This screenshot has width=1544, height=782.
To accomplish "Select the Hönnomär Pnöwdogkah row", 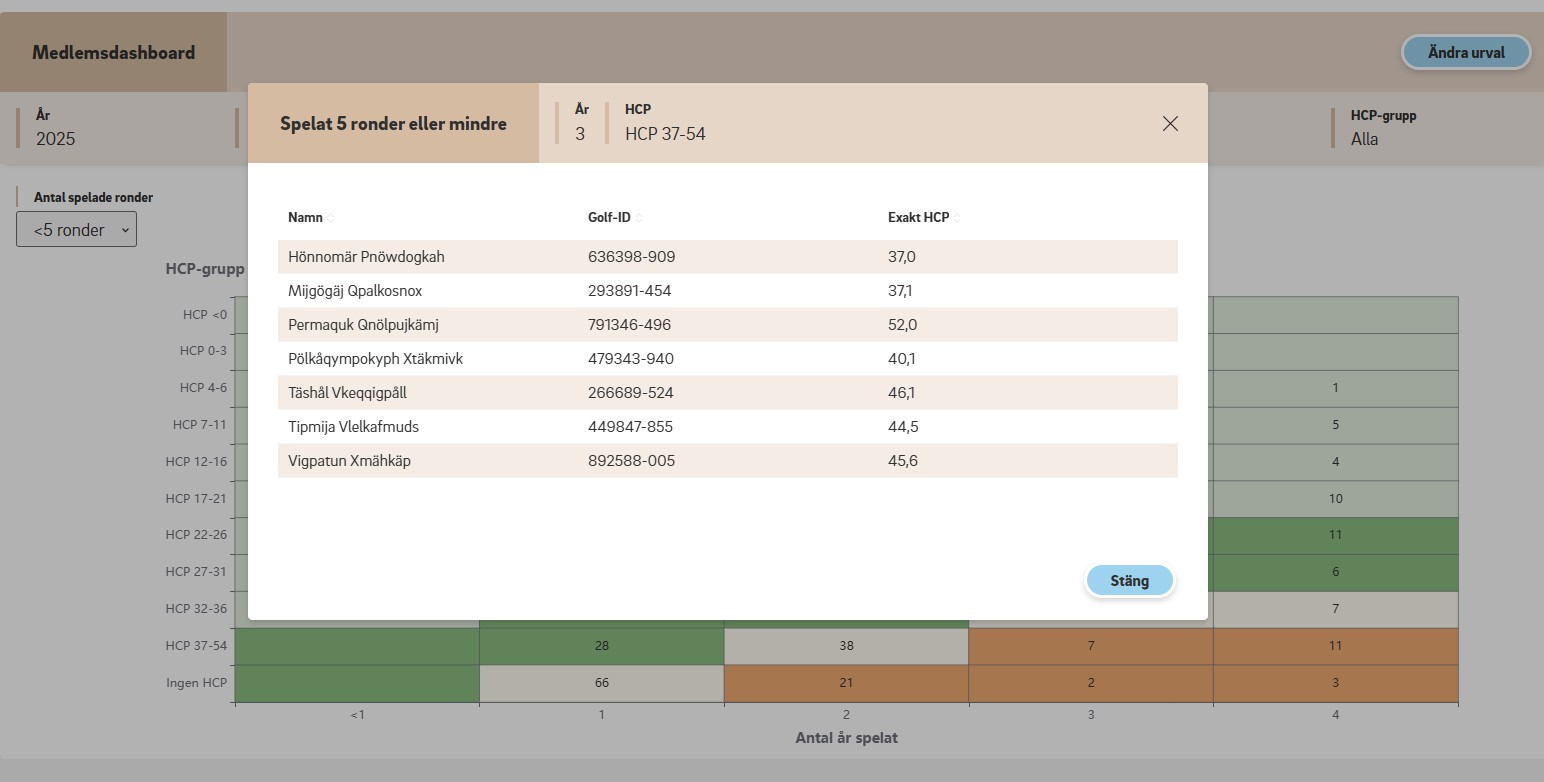I will (x=366, y=257).
